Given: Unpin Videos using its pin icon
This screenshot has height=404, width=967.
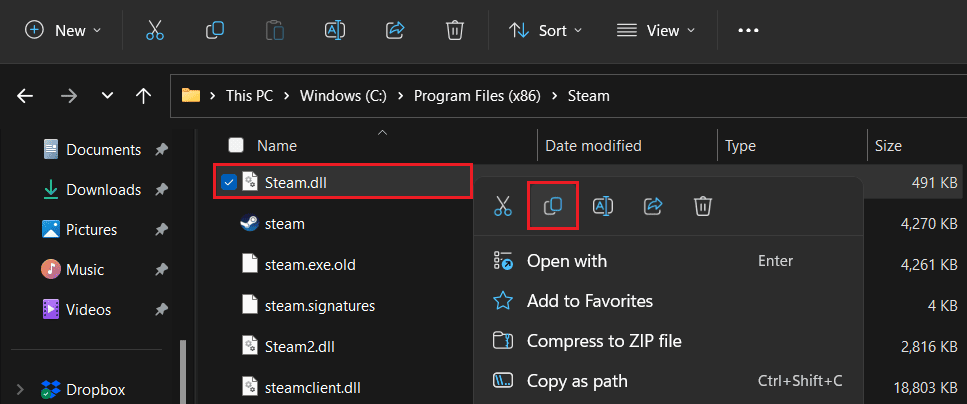Looking at the screenshot, I should point(160,310).
